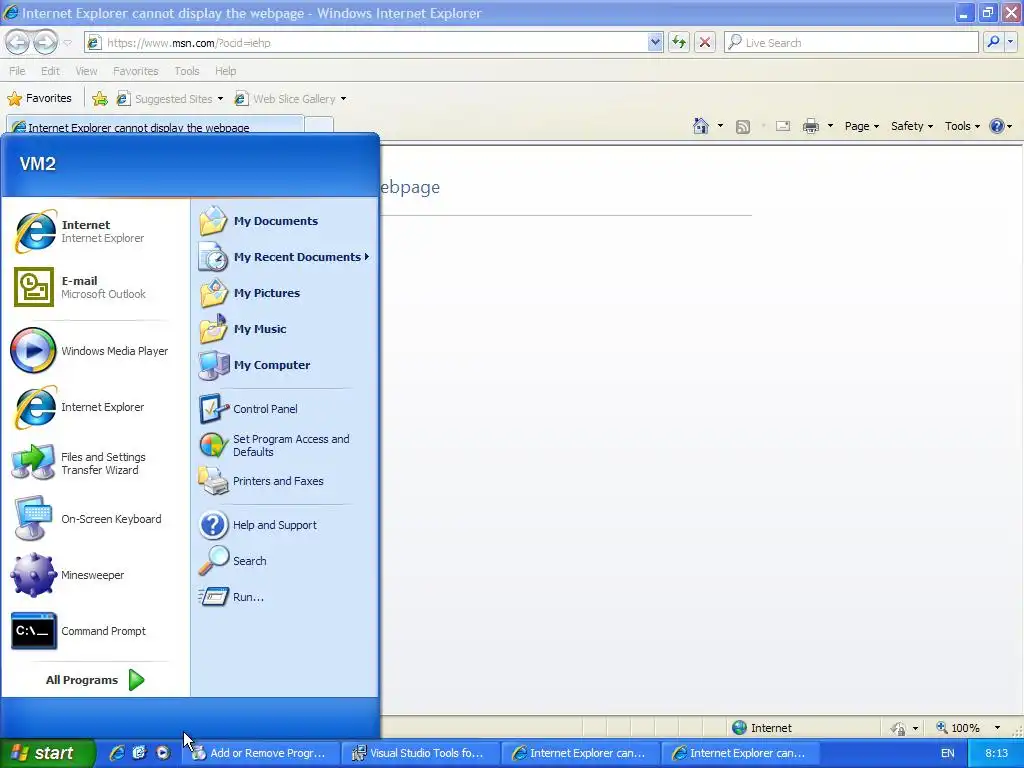This screenshot has height=768, width=1024.
Task: Click the Start button
Action: [x=47, y=753]
